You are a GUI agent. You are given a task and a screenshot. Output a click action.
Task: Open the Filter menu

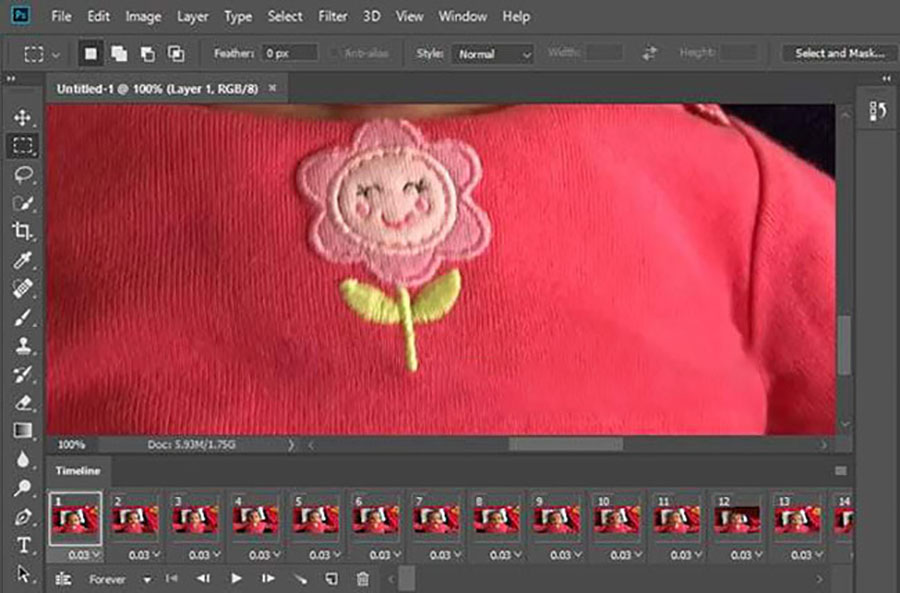(x=332, y=17)
